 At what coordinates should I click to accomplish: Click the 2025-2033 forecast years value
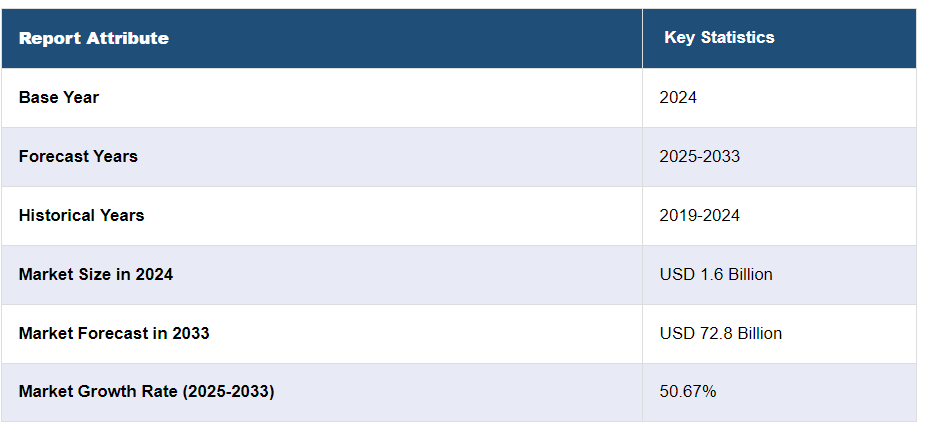[699, 156]
